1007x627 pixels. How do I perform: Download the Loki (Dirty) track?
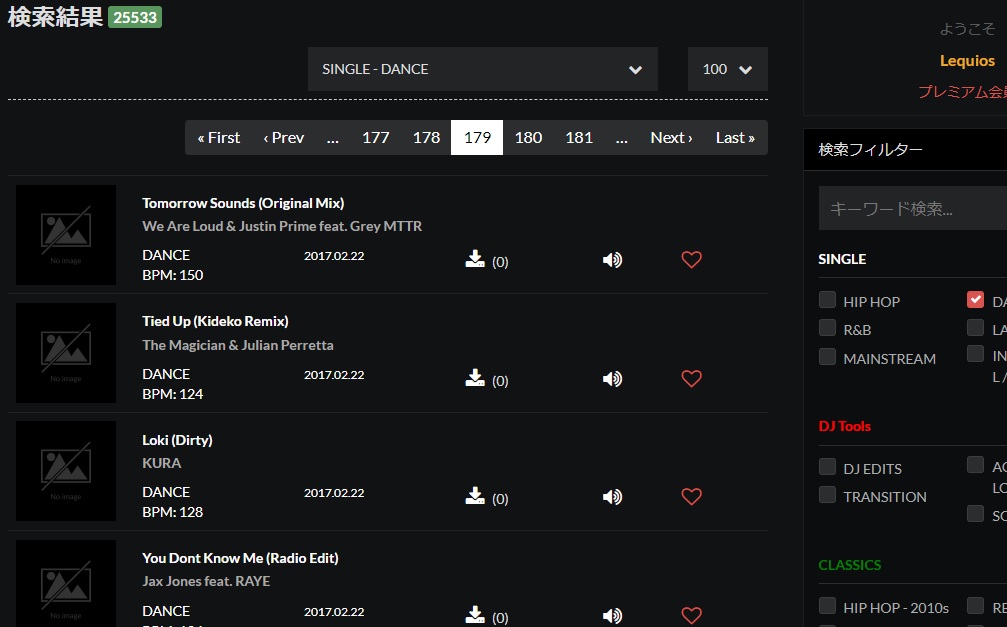pyautogui.click(x=475, y=496)
